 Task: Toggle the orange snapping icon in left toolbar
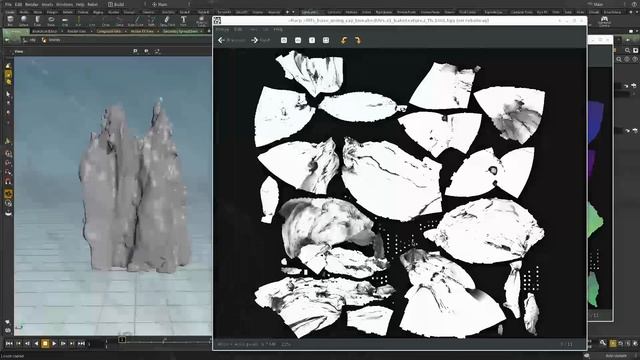[x=8, y=194]
